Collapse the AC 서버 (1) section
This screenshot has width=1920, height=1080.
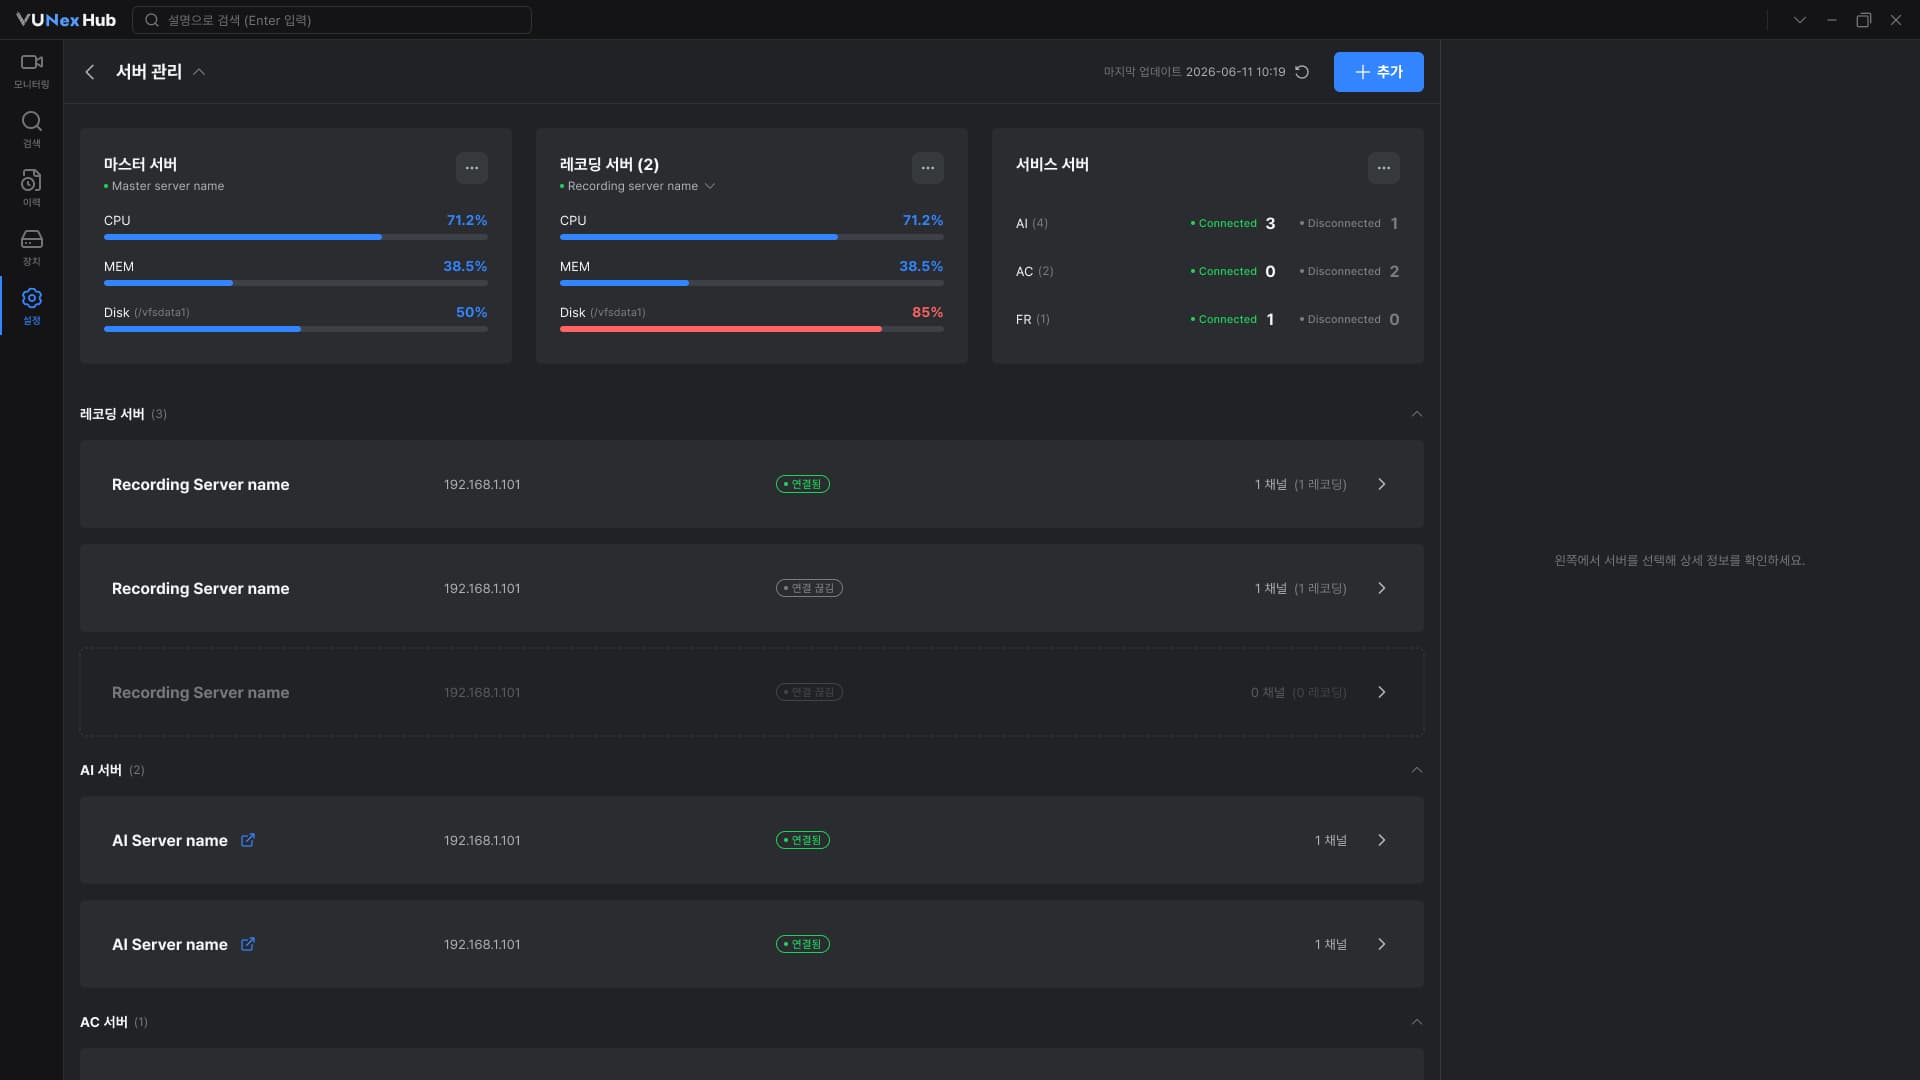point(1416,1022)
